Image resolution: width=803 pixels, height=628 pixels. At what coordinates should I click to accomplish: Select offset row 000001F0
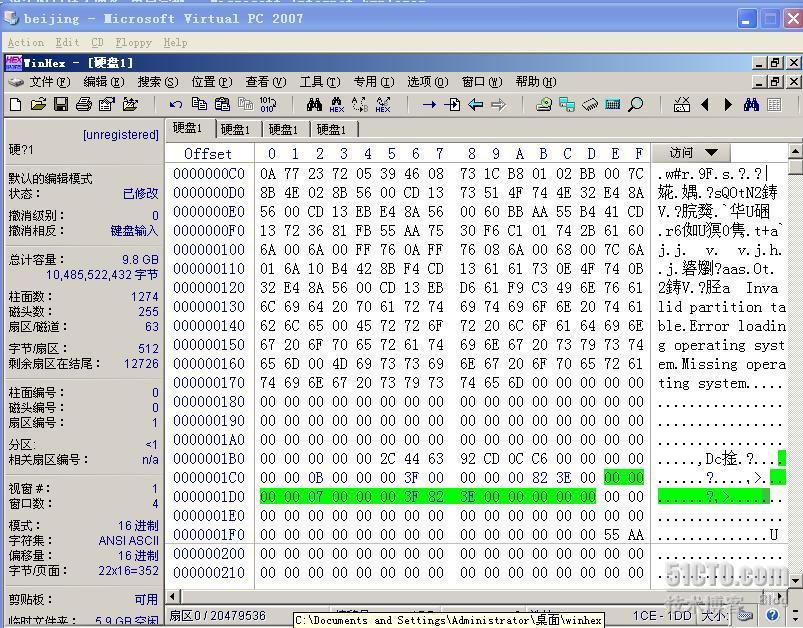(x=209, y=534)
